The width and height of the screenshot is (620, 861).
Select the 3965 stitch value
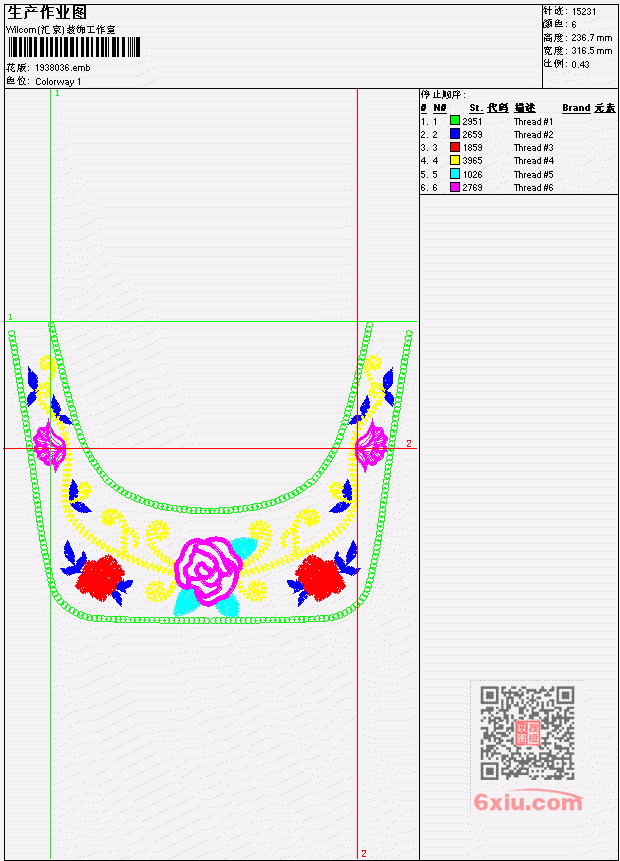tap(472, 161)
